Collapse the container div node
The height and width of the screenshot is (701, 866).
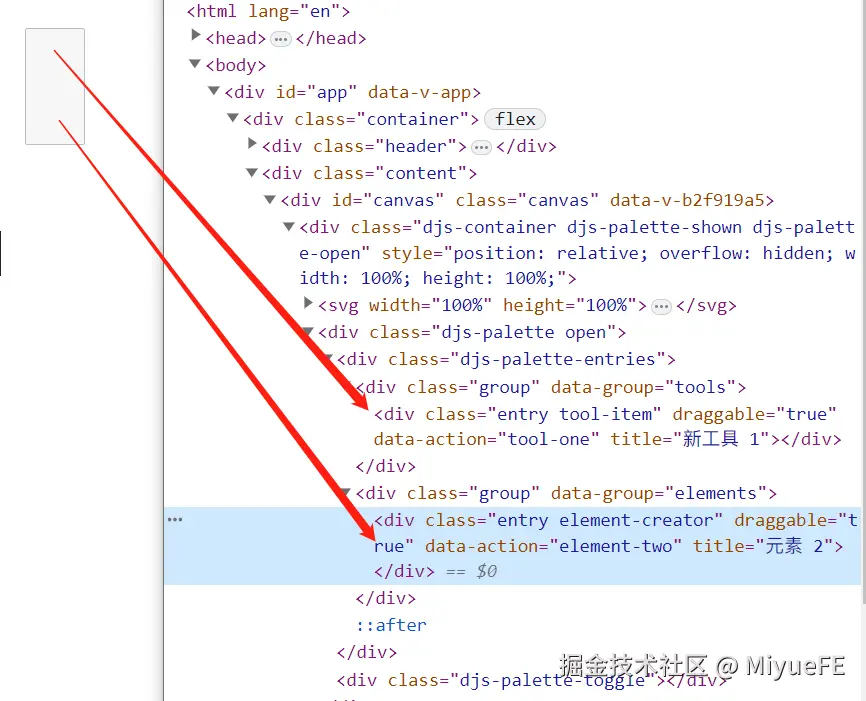point(233,118)
